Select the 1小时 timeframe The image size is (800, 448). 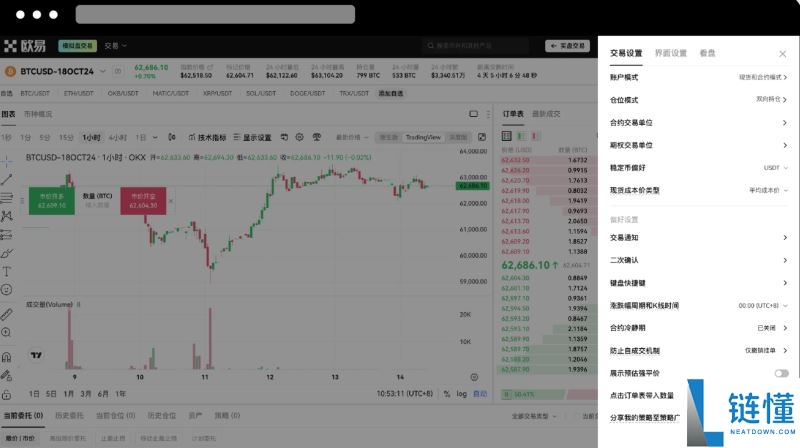pyautogui.click(x=91, y=137)
